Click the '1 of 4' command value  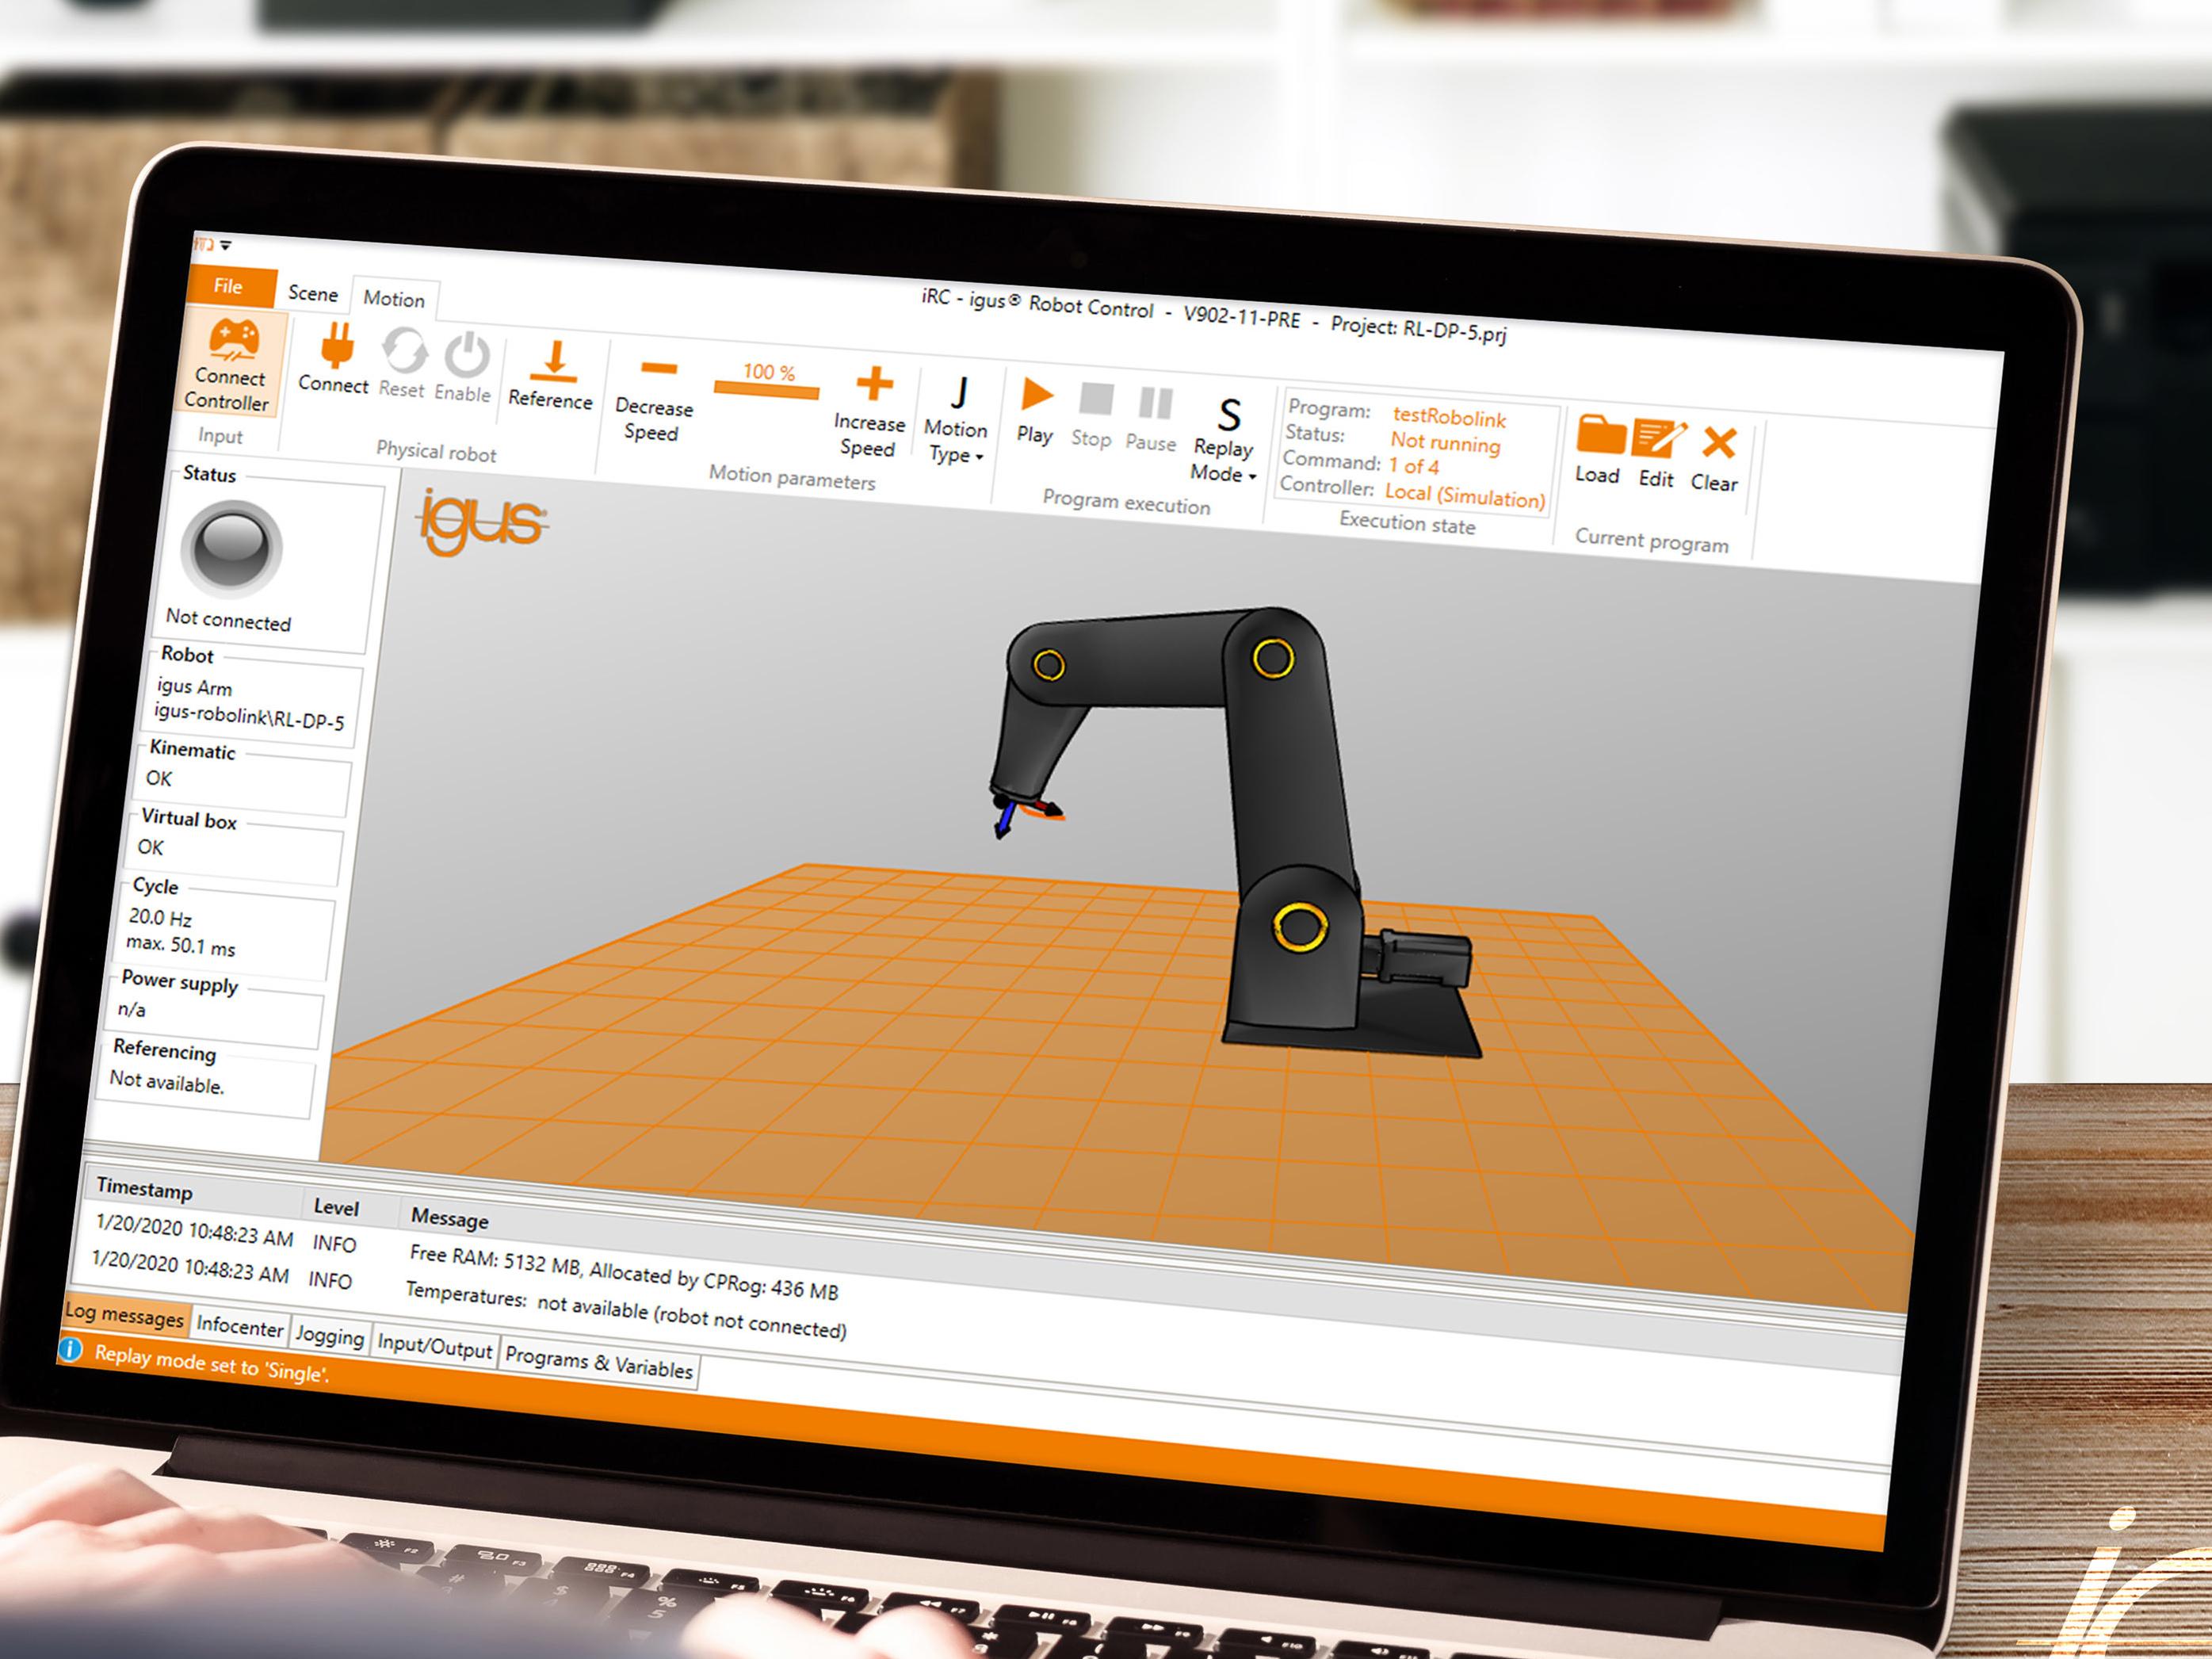[1413, 466]
